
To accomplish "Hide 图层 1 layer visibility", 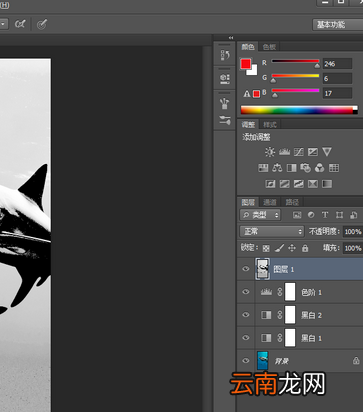I will [246, 269].
